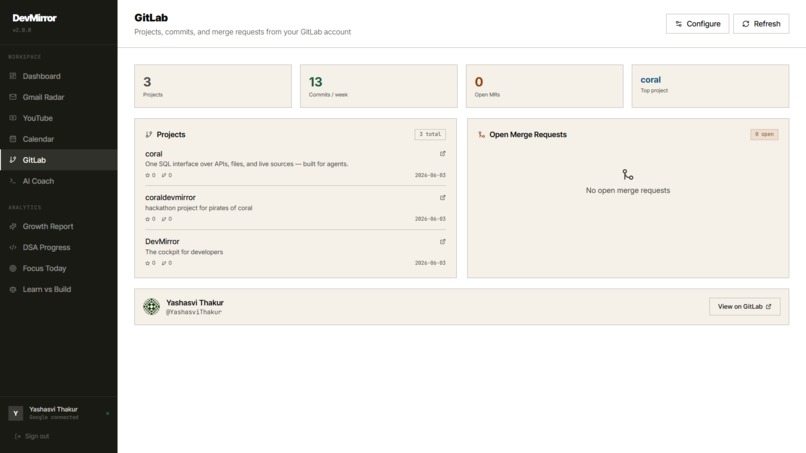This screenshot has width=806, height=453.
Task: Click the sliders icon on Configure
Action: click(x=679, y=24)
